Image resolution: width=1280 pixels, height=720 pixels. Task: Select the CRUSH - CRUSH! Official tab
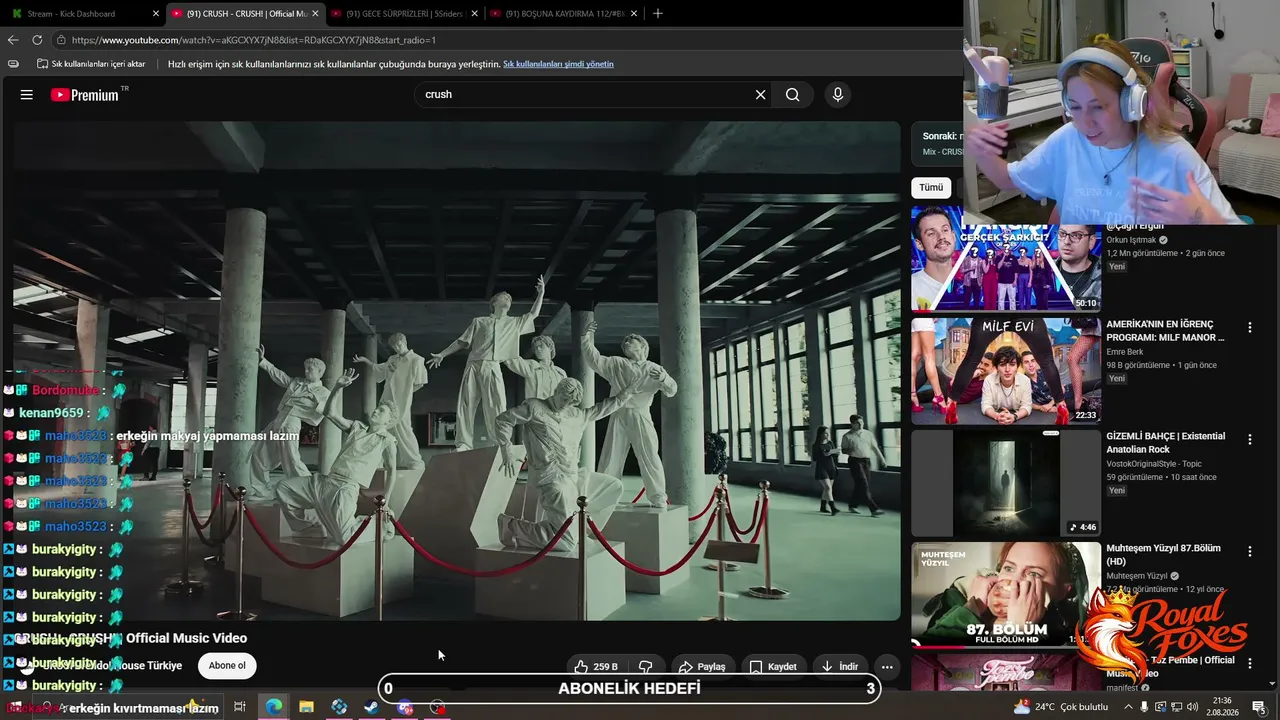point(246,14)
